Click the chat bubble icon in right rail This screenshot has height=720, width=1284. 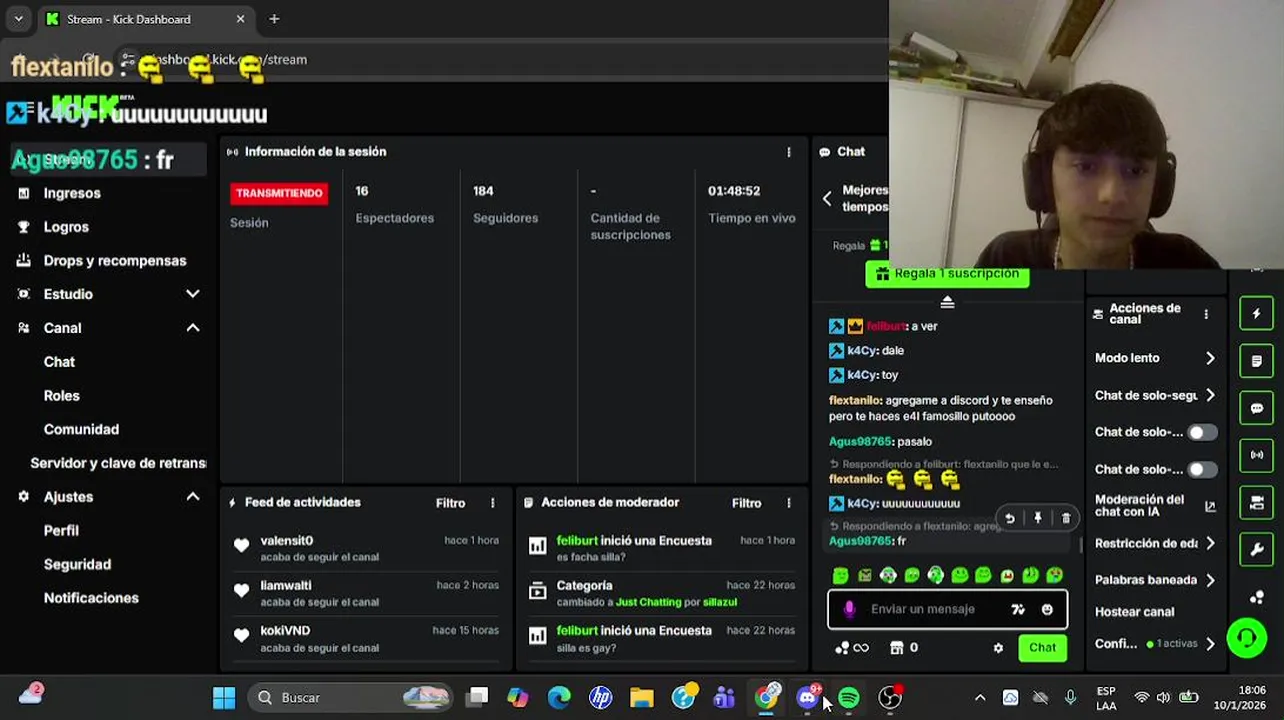point(1257,408)
